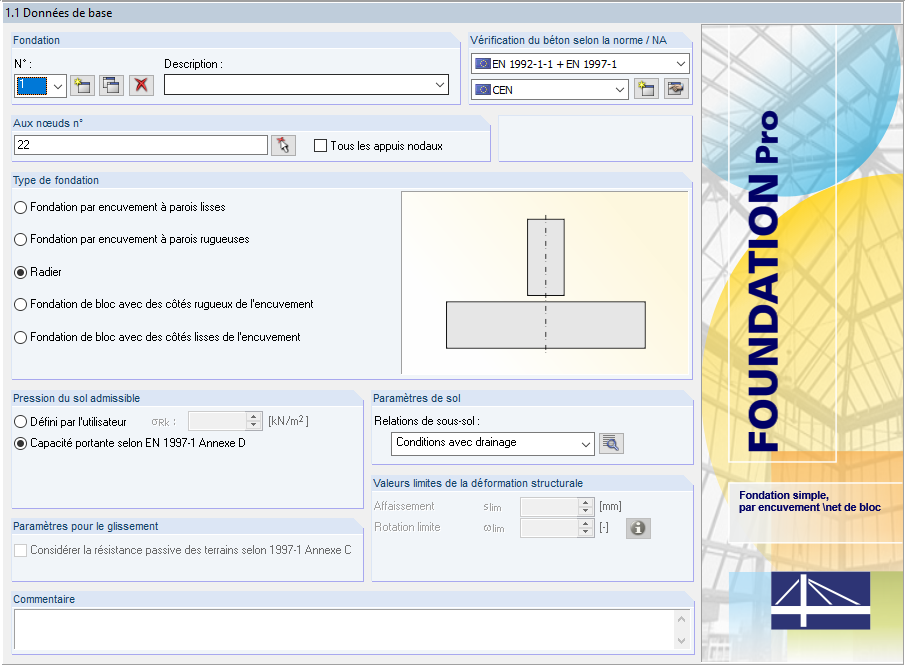Click the Aux nœuds n° input field

pos(140,145)
